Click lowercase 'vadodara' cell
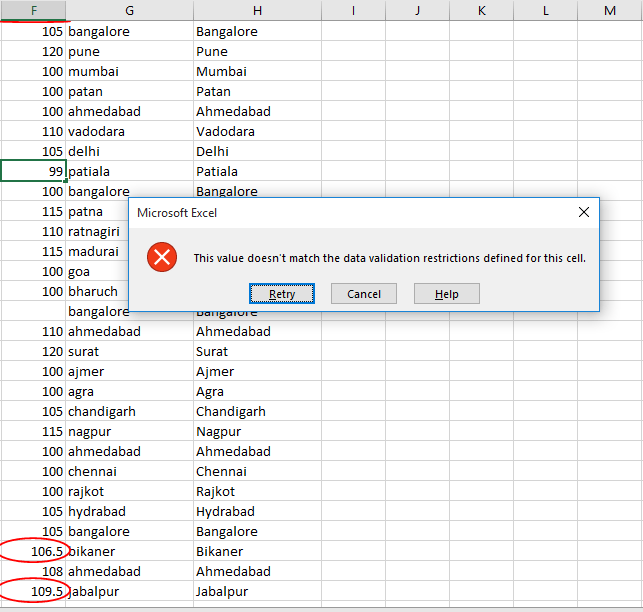This screenshot has width=643, height=612. (129, 131)
